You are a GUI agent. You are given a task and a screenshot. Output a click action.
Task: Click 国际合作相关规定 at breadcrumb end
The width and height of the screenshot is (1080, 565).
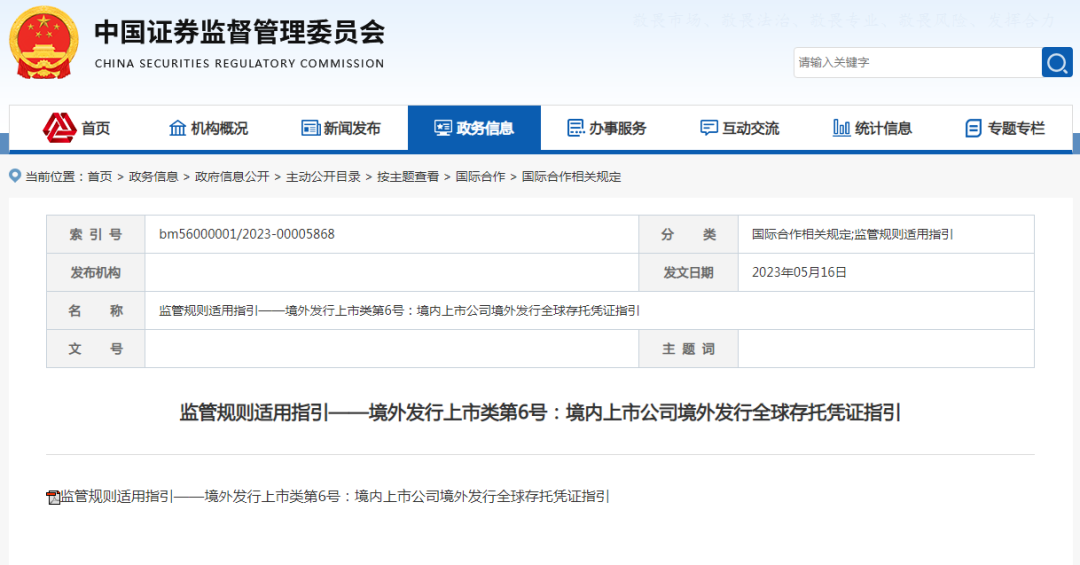tap(571, 177)
